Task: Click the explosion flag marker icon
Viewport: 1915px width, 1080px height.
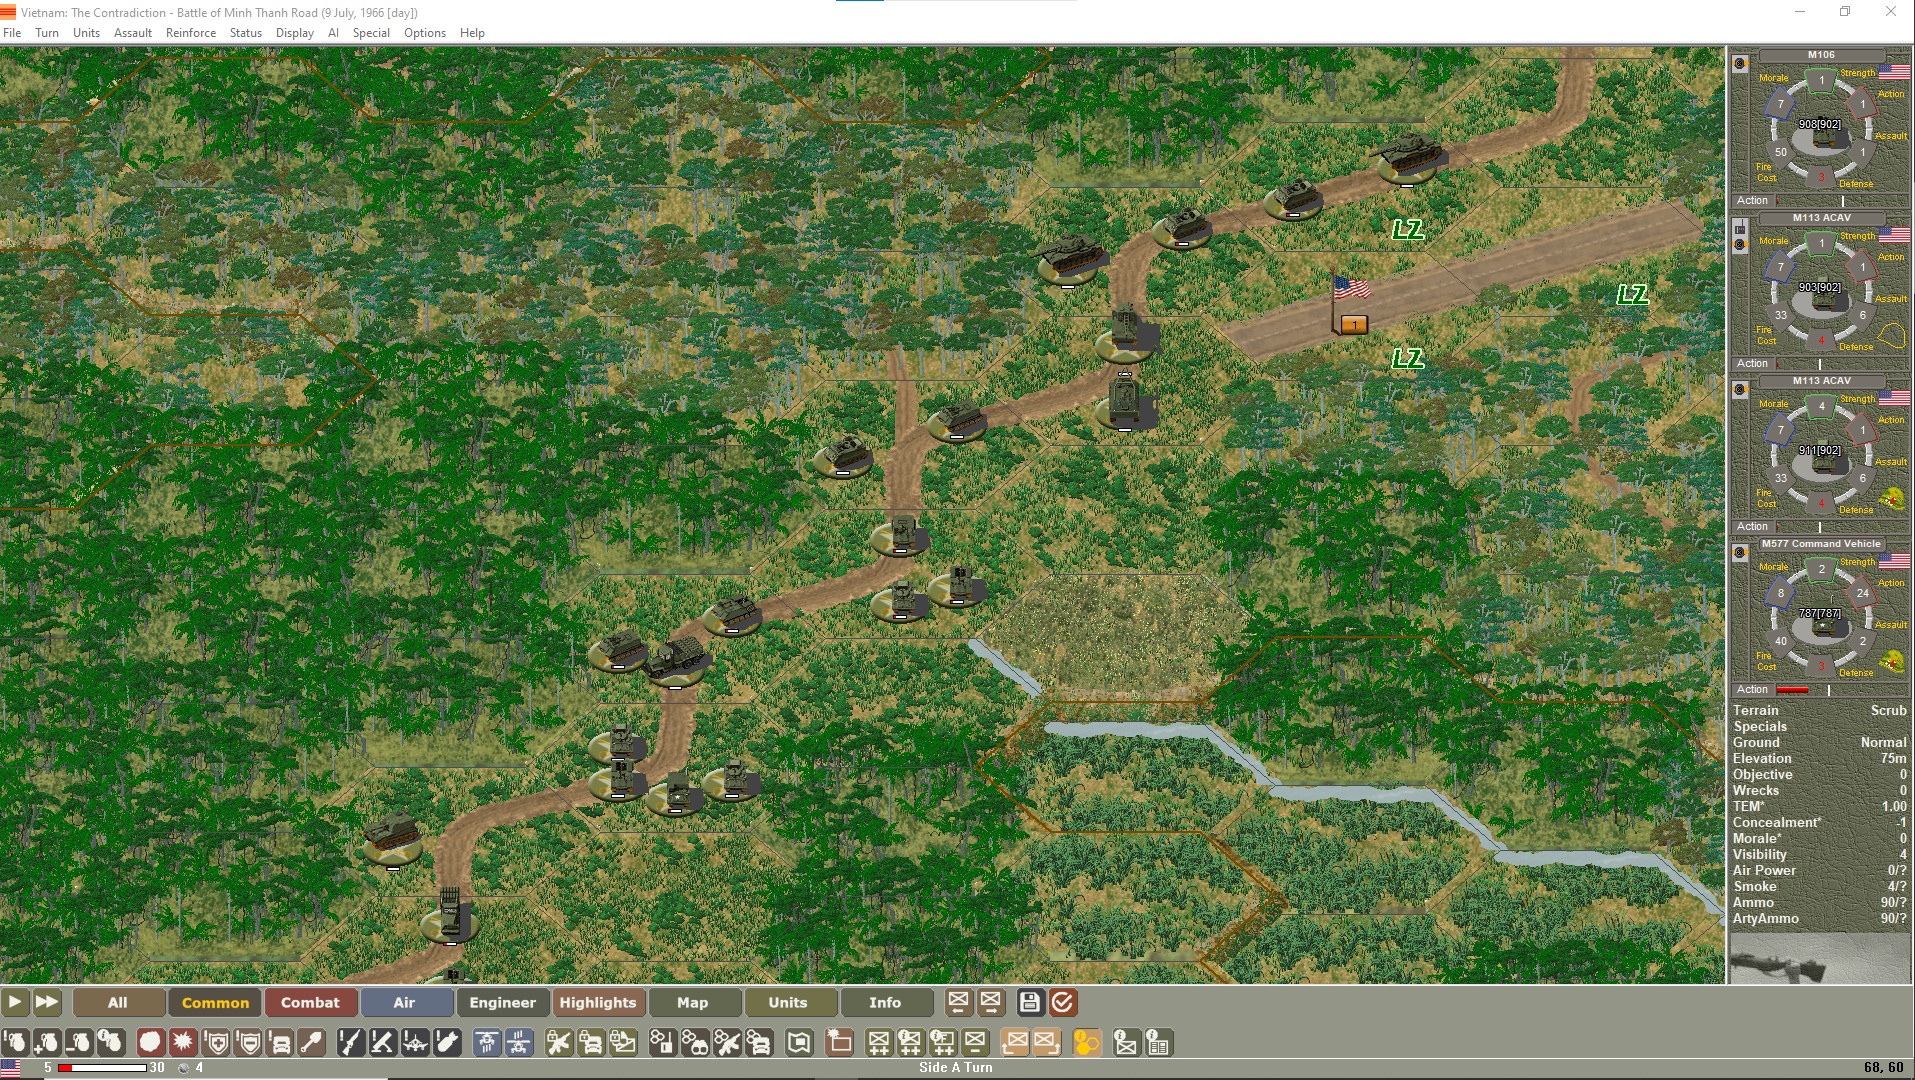Action: 839,1043
